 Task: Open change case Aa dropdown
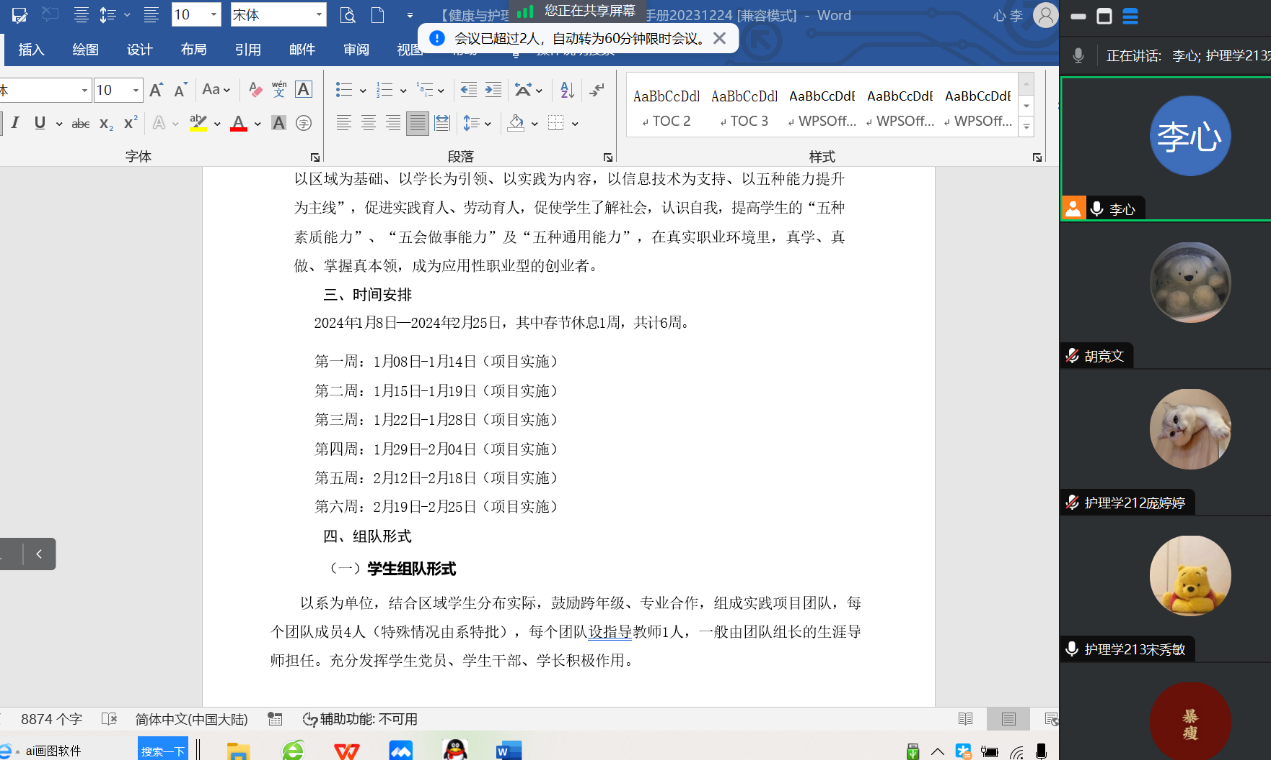(x=216, y=90)
